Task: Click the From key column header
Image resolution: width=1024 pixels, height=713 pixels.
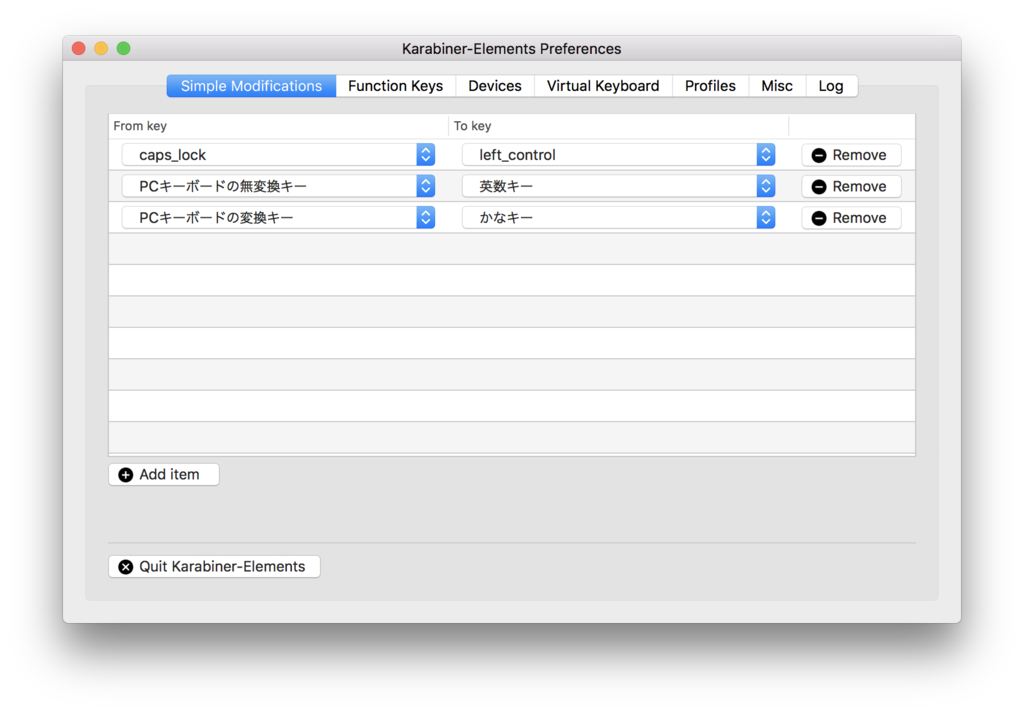Action: click(x=279, y=126)
